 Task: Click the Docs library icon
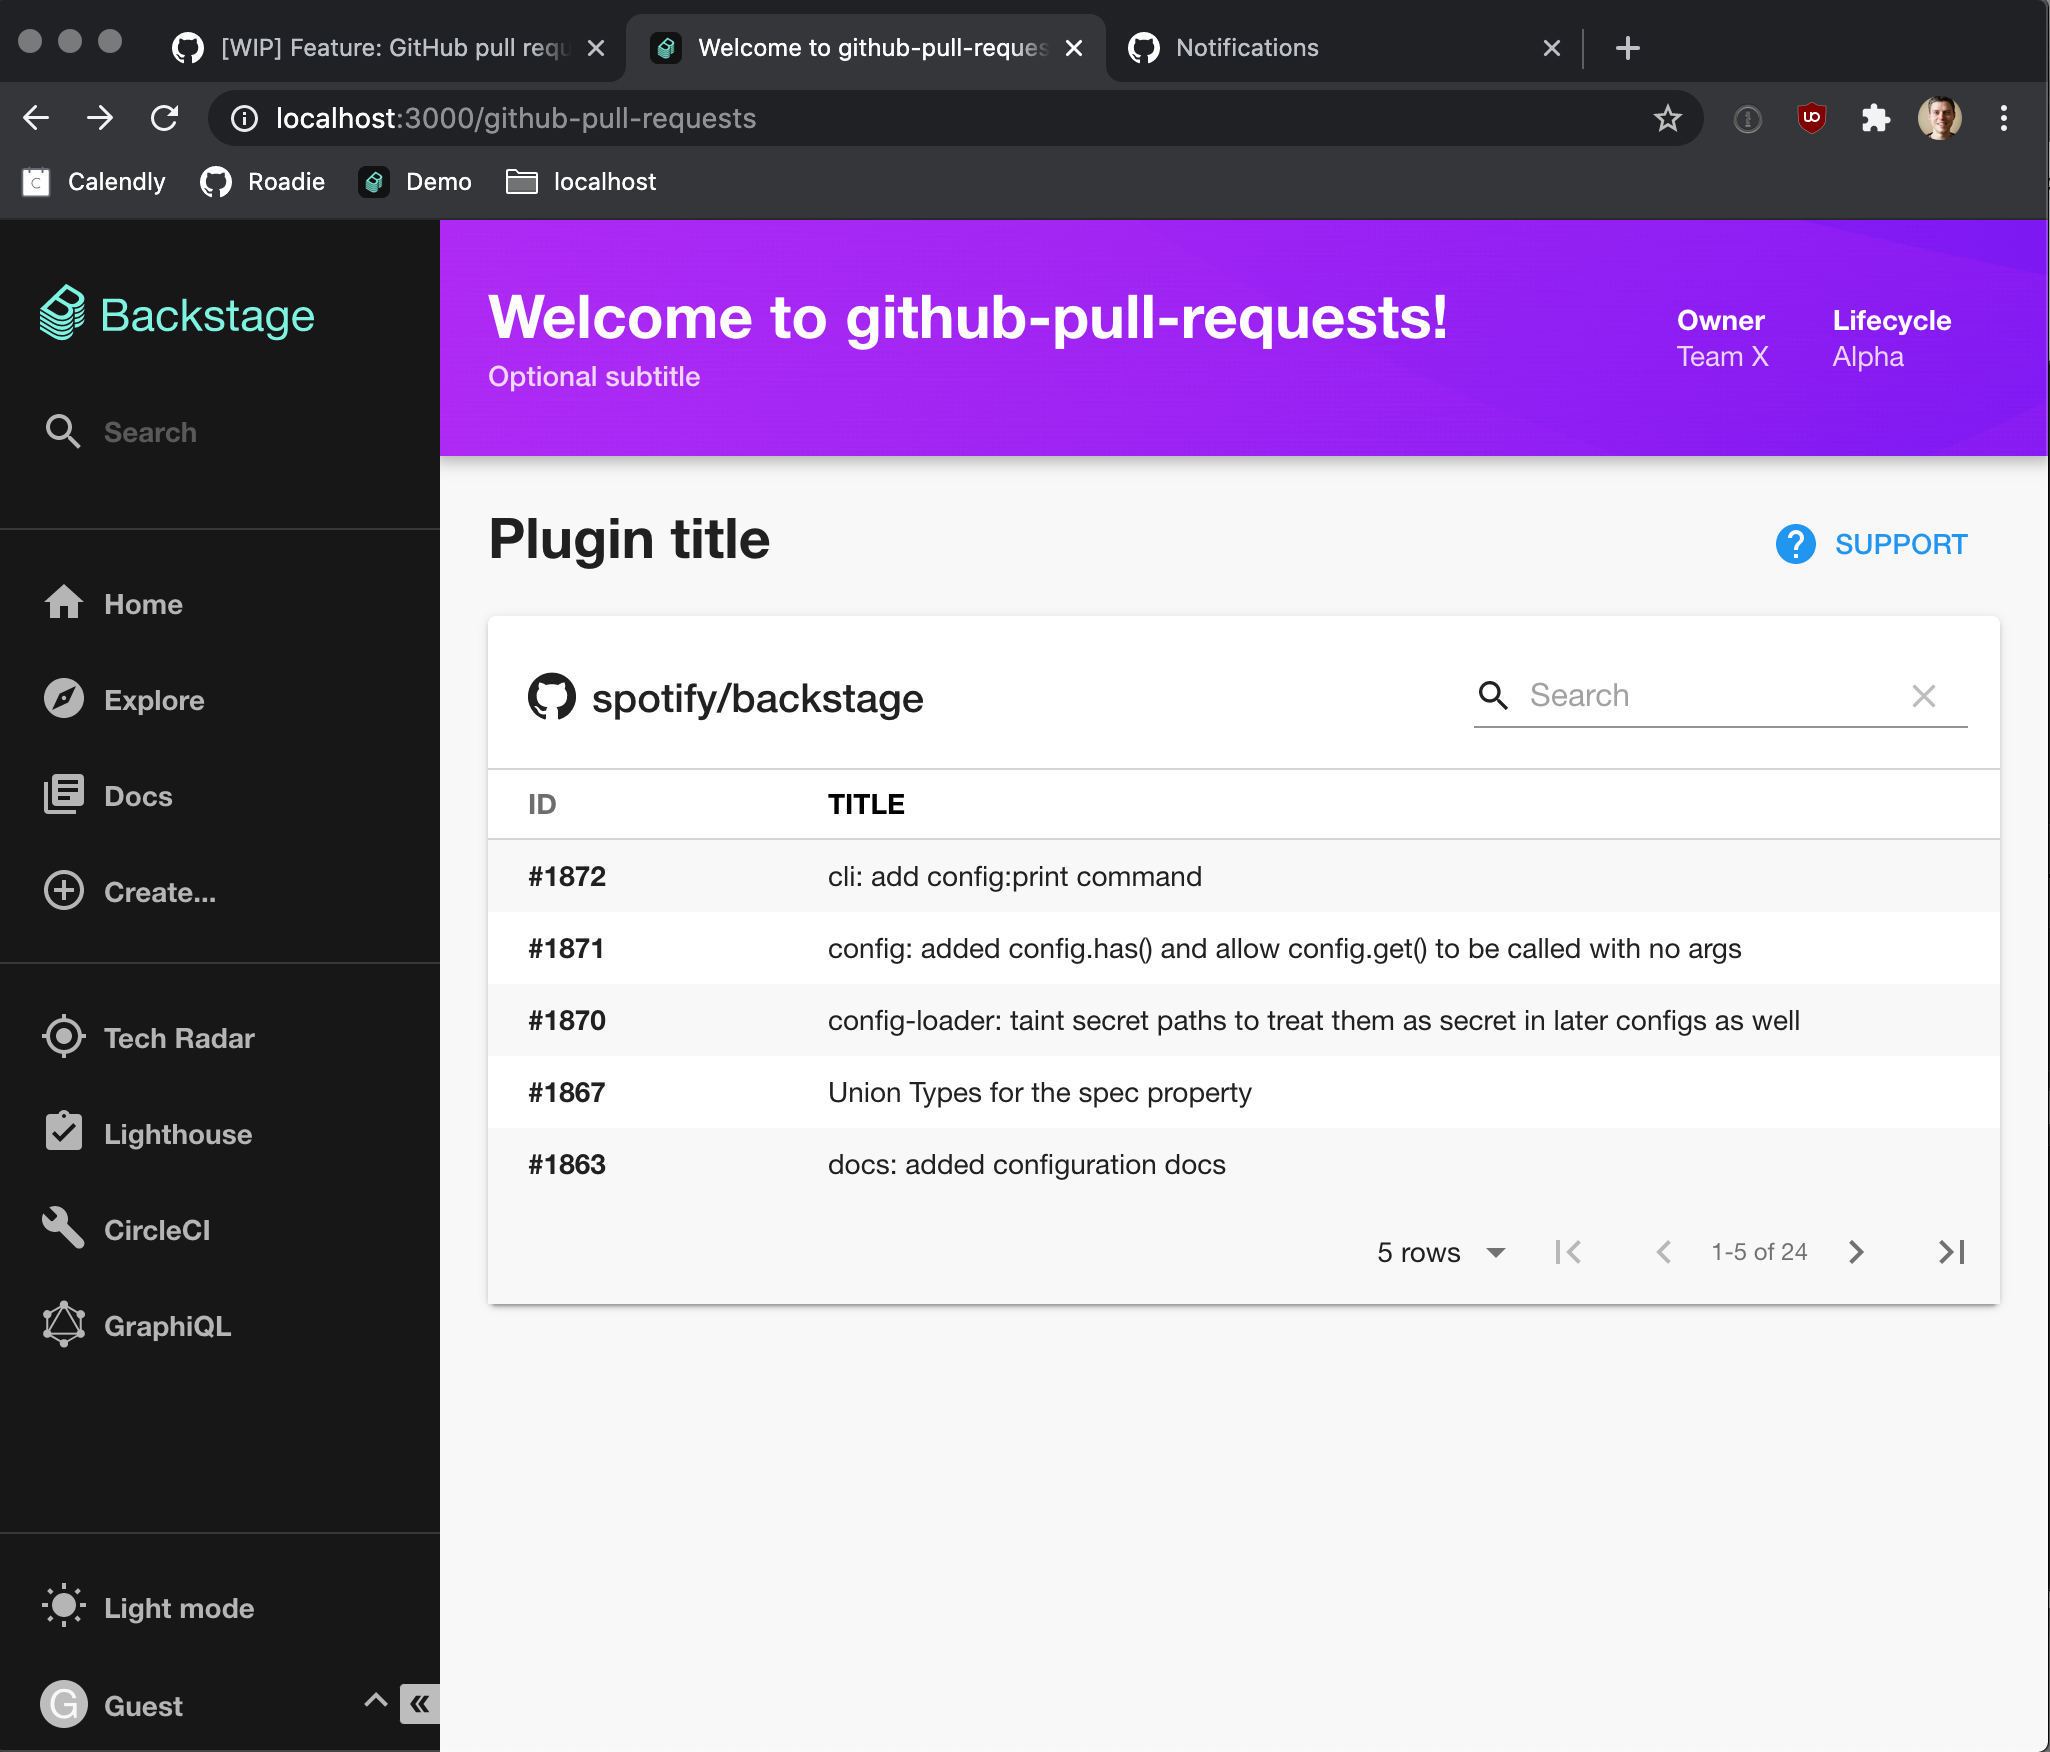click(63, 795)
